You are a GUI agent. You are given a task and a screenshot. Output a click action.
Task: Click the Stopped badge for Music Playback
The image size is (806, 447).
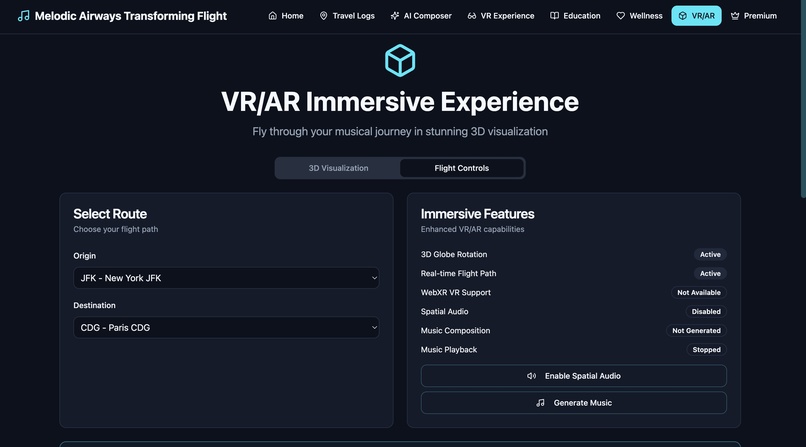tap(706, 349)
